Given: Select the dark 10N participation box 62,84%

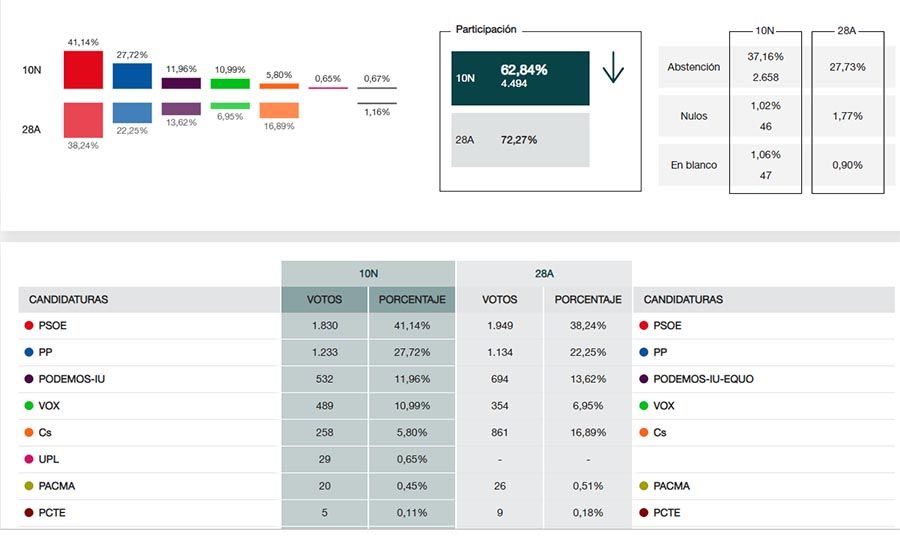Looking at the screenshot, I should coord(521,78).
